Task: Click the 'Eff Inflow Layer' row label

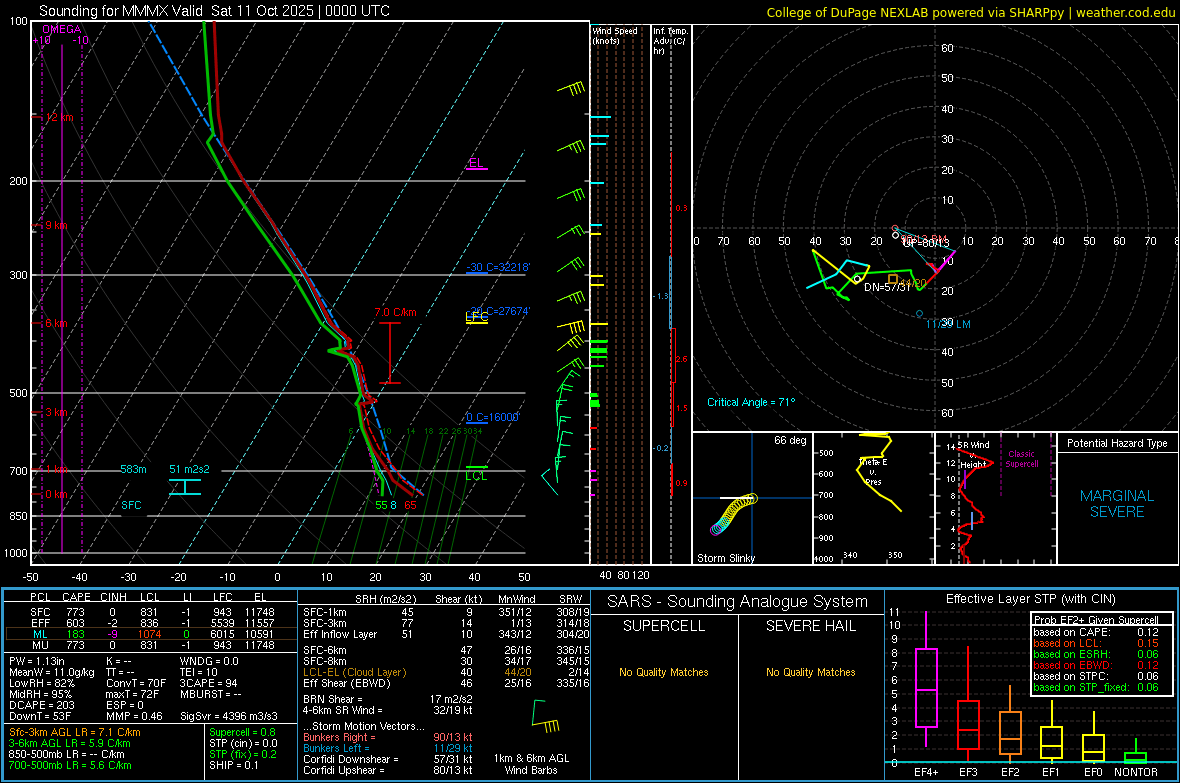Action: (339, 634)
